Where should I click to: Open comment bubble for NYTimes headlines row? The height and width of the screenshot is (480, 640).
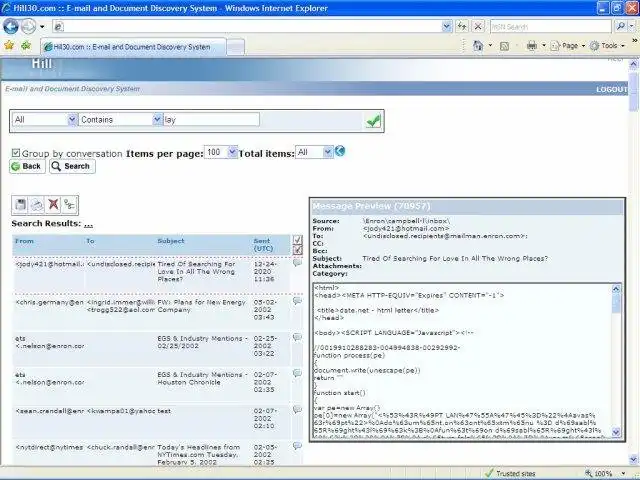[x=297, y=446]
